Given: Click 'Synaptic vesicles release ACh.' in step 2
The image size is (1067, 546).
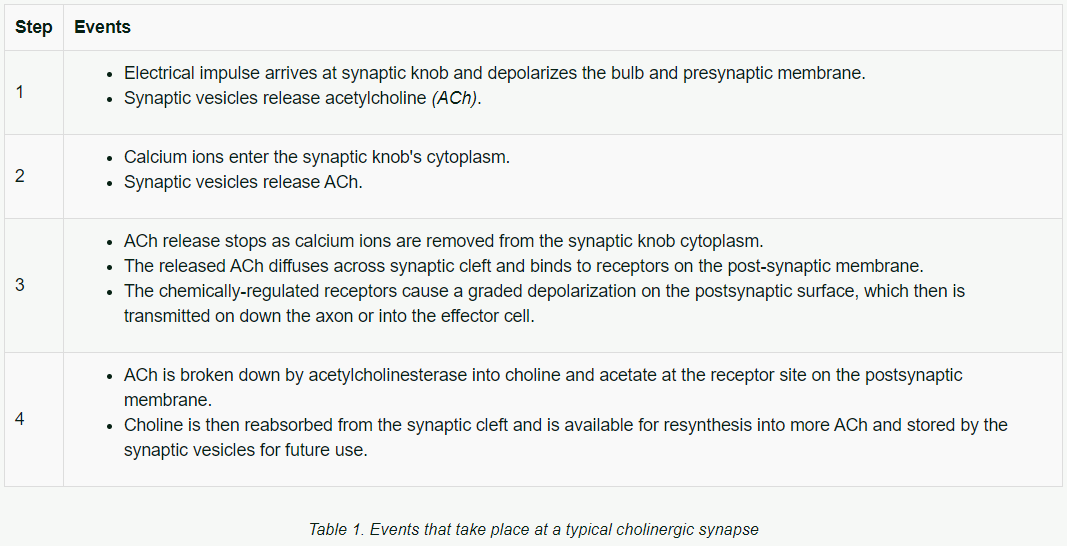Looking at the screenshot, I should [243, 182].
